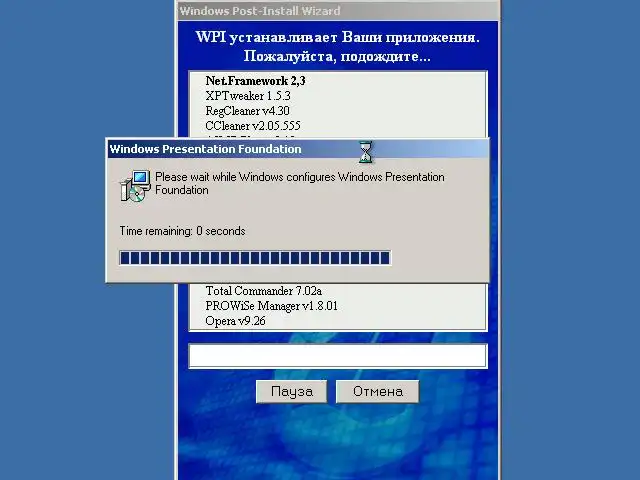The image size is (640, 480).
Task: Click the empty WPI progress field
Action: (x=338, y=356)
